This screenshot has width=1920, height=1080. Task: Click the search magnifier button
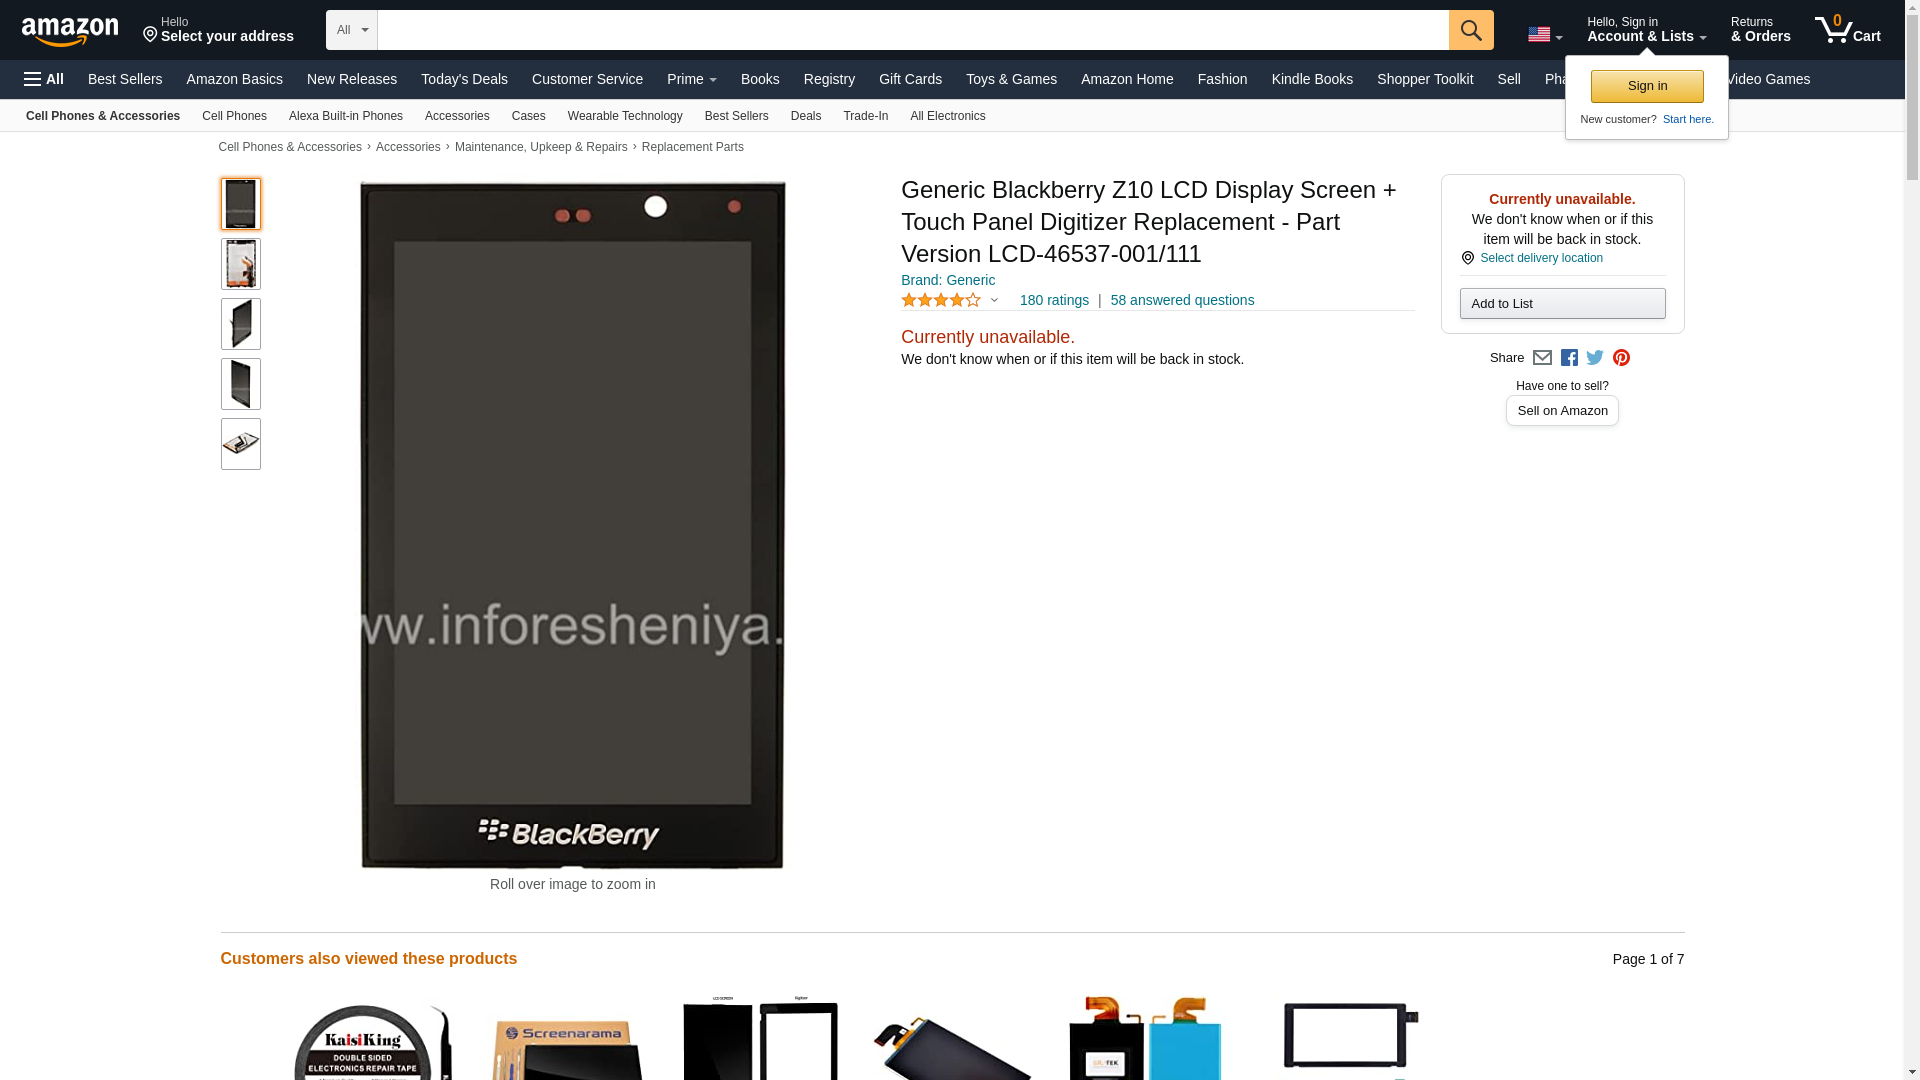click(x=1471, y=30)
